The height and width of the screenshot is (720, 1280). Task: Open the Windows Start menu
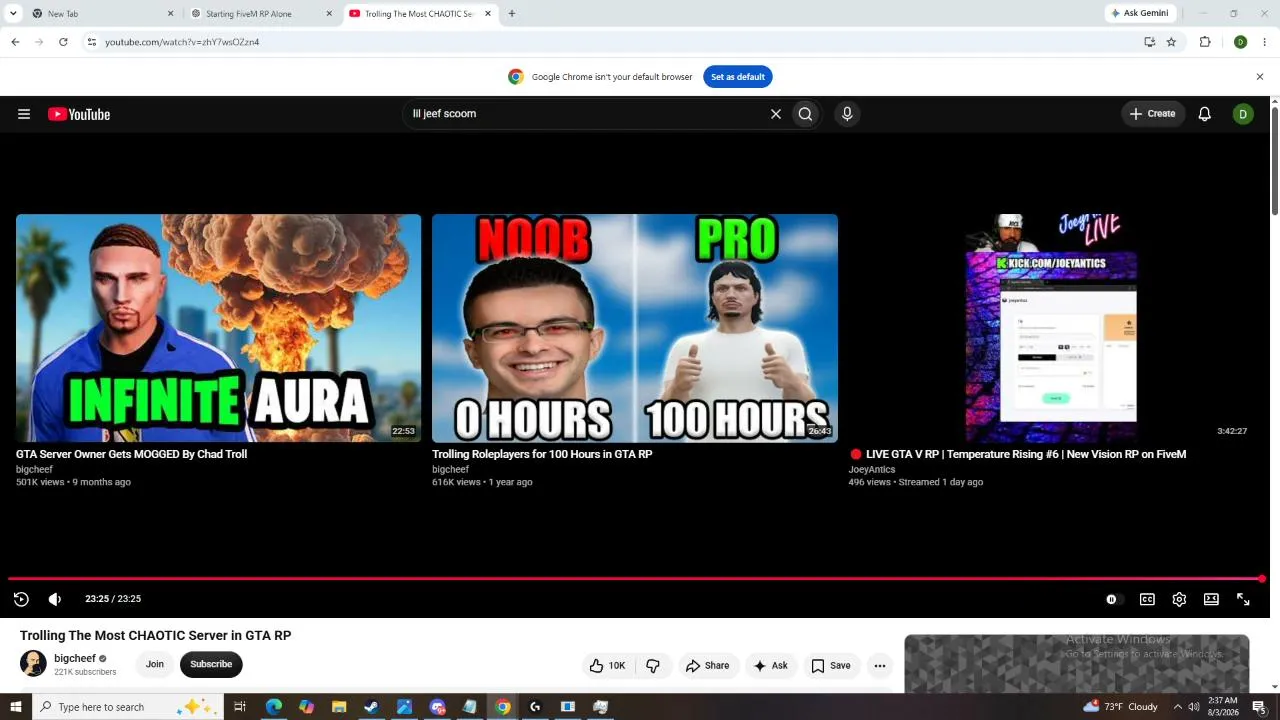pyautogui.click(x=16, y=707)
